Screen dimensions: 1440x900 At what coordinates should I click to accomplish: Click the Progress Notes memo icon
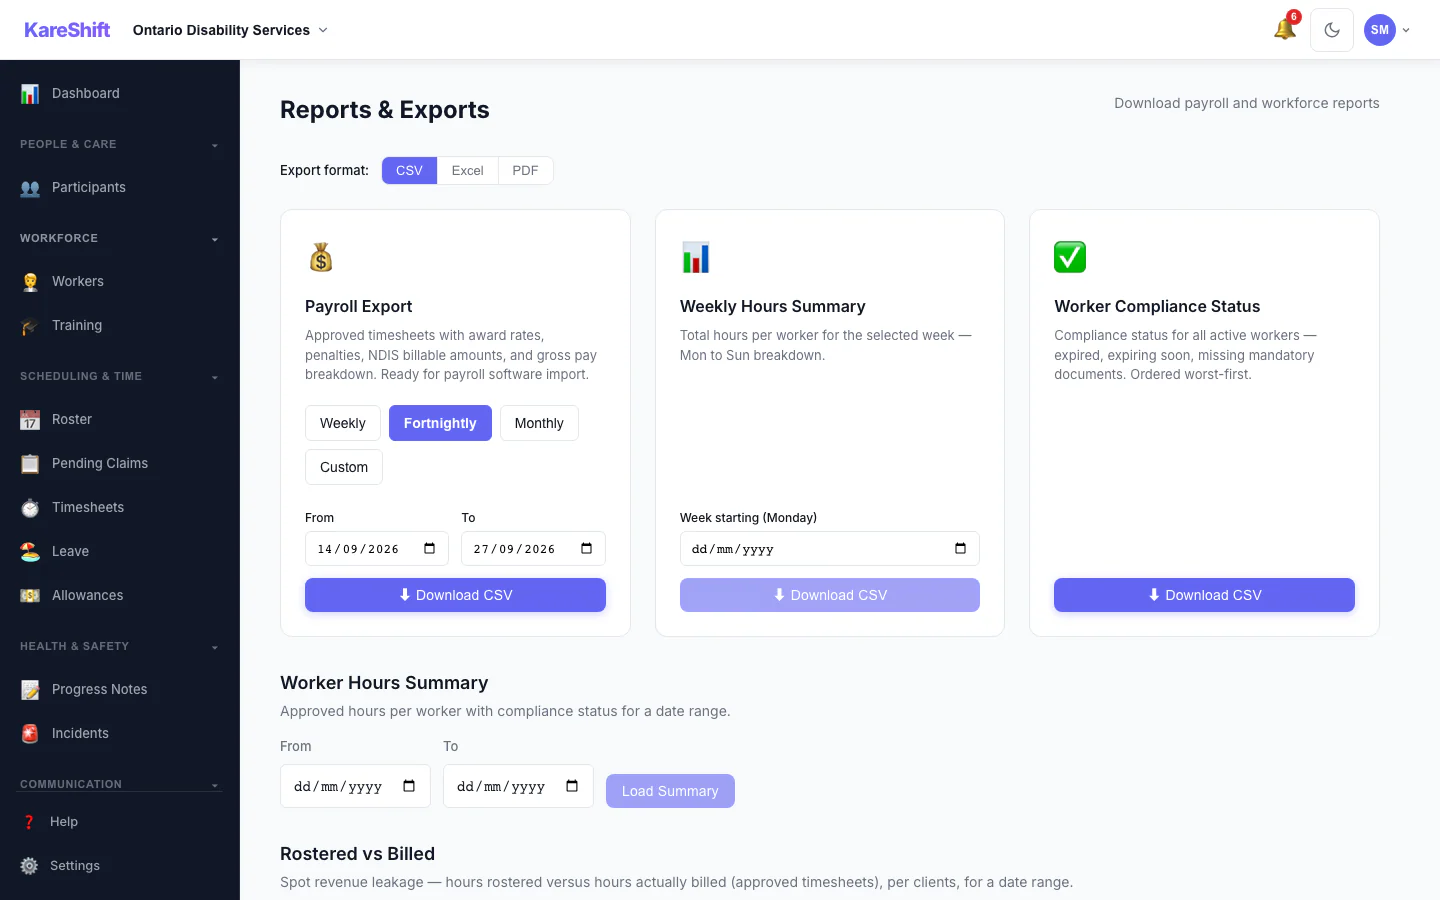(30, 689)
